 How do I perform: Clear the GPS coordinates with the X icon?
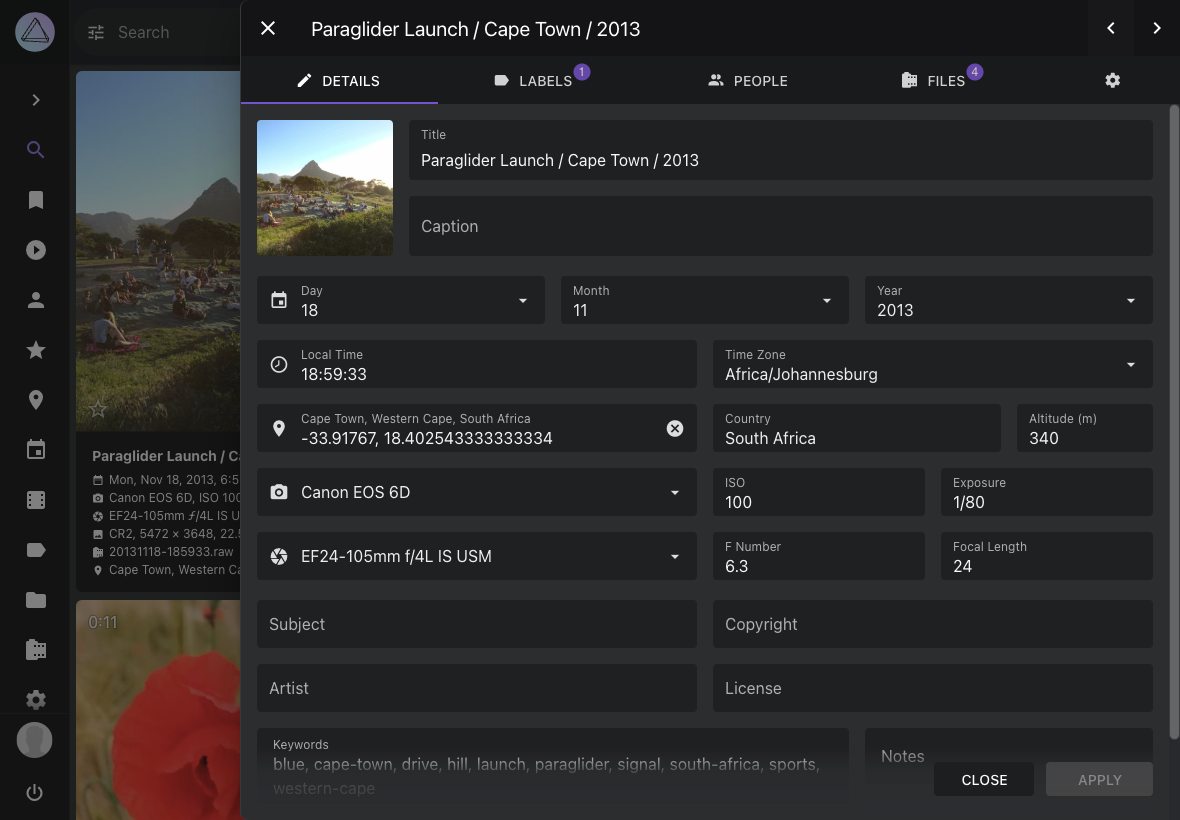click(x=675, y=428)
